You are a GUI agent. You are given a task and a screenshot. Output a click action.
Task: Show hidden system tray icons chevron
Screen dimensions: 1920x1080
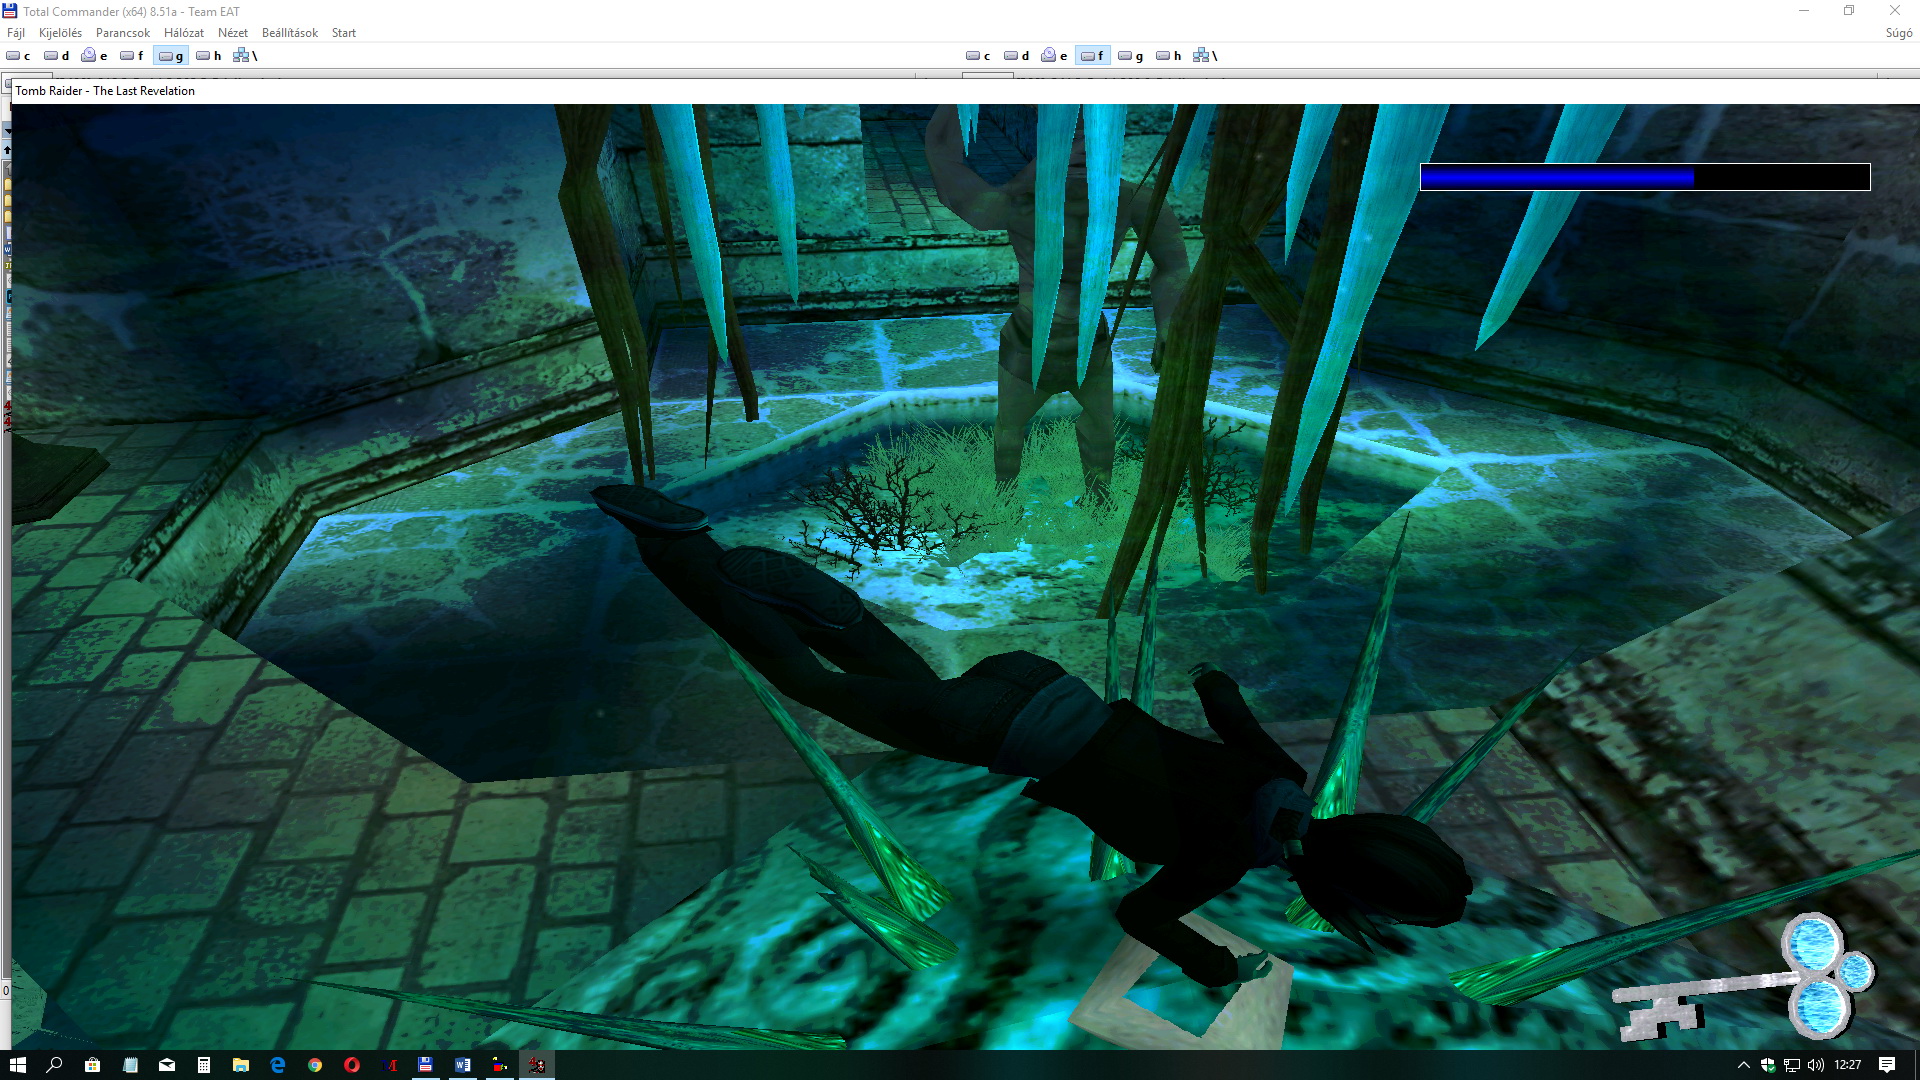(1743, 1065)
